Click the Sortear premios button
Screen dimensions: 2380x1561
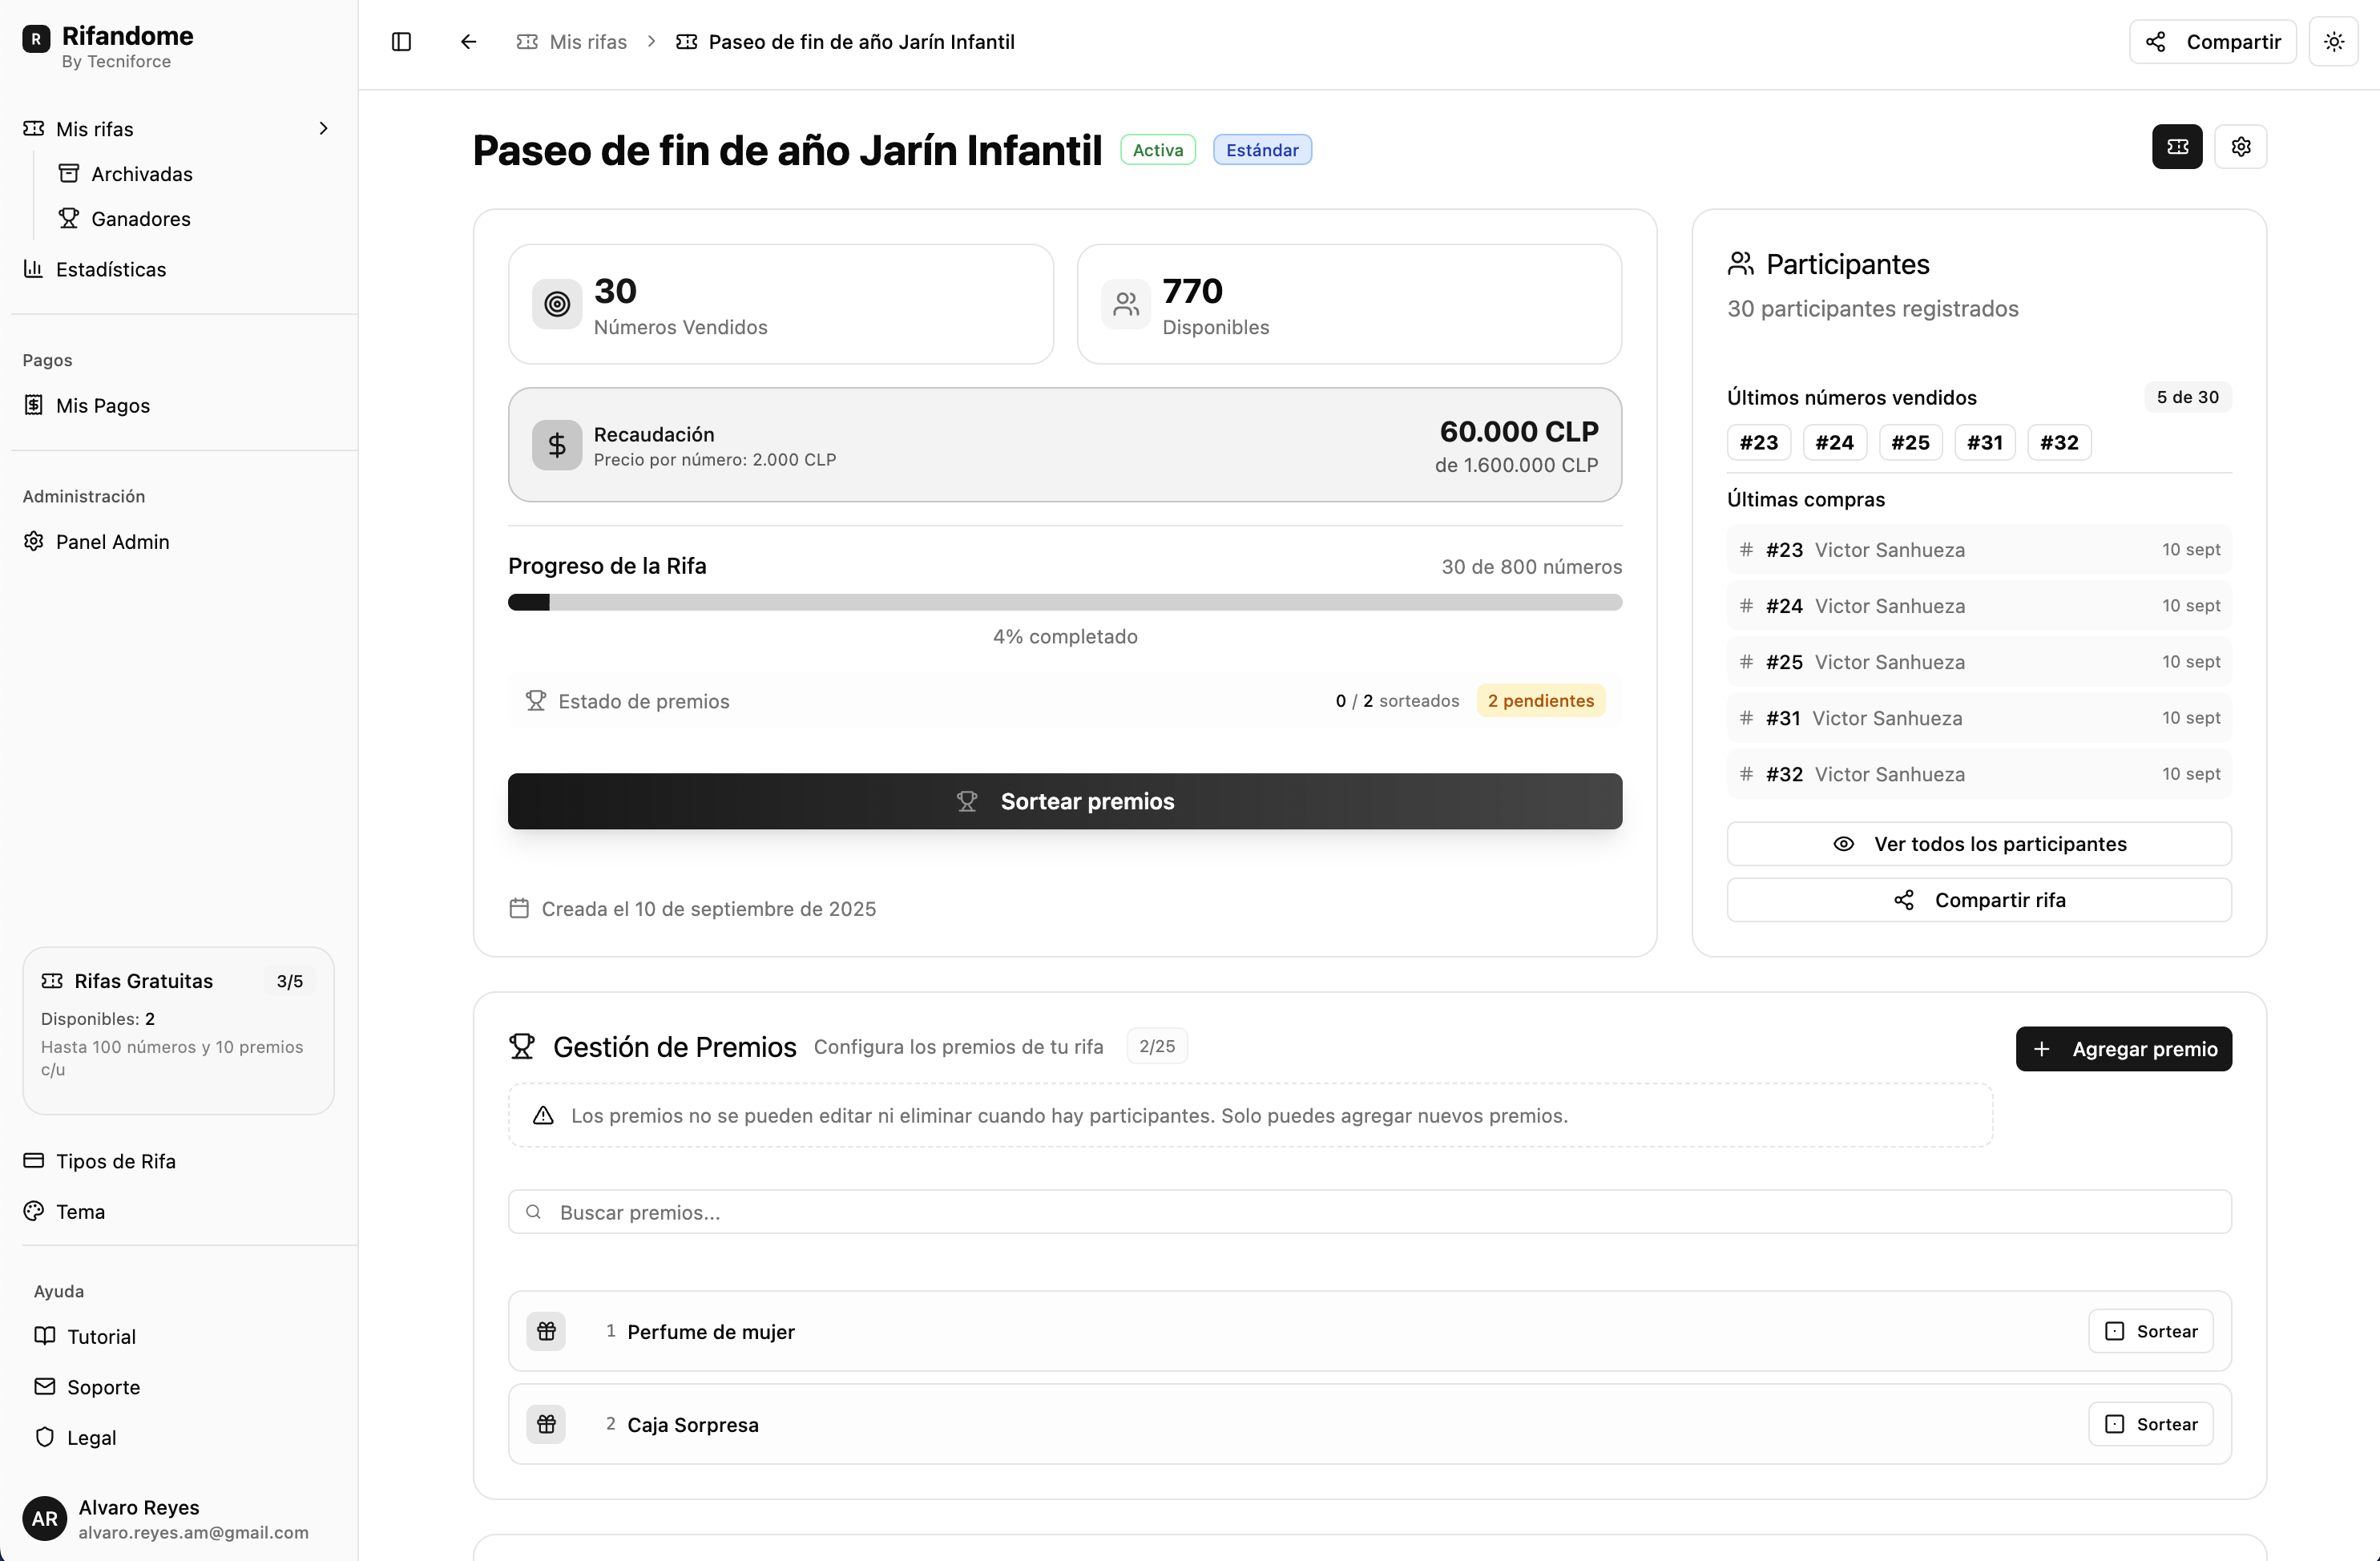point(1064,801)
